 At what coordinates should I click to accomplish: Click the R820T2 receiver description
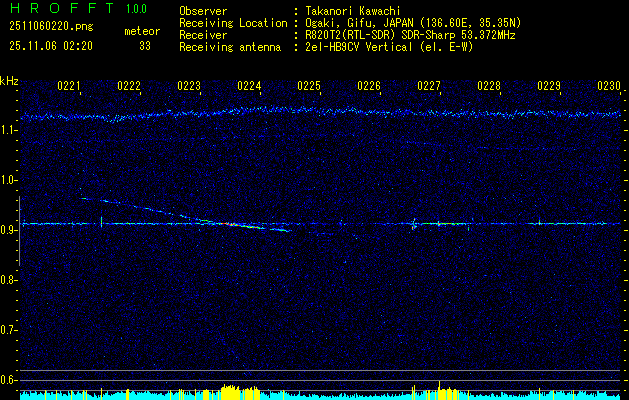[x=410, y=34]
